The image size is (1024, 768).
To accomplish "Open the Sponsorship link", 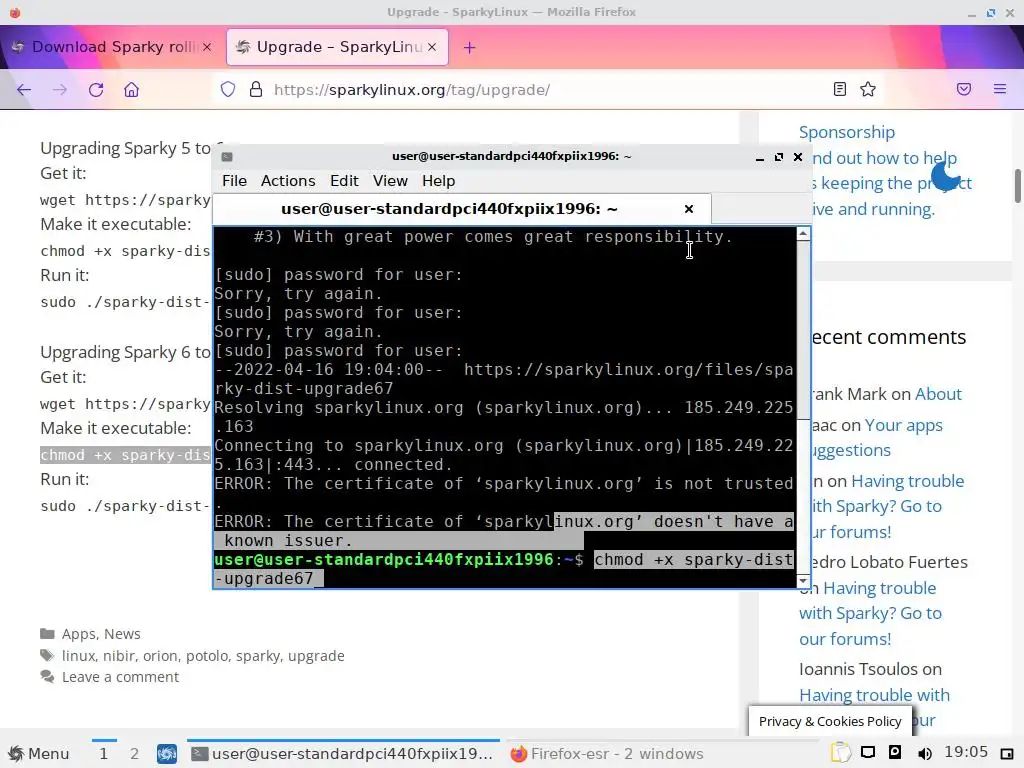I will [846, 132].
